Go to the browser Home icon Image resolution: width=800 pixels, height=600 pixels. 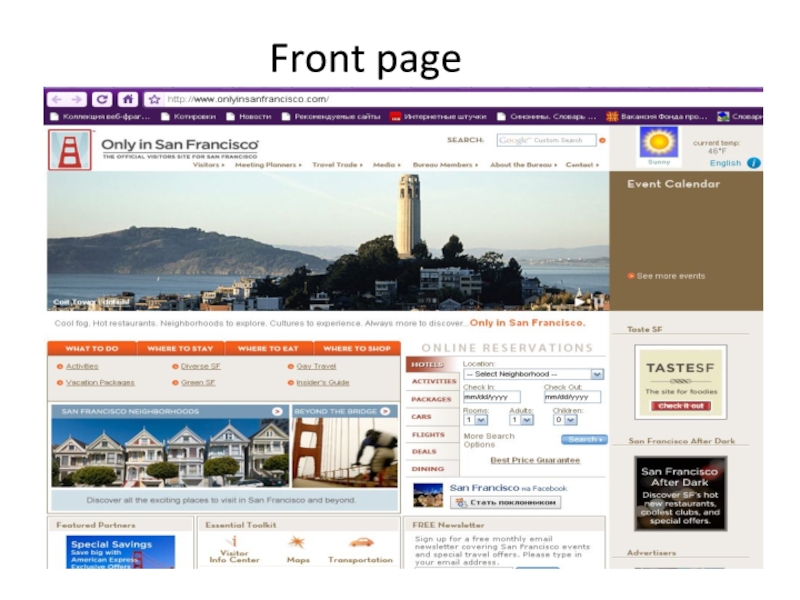(x=128, y=99)
